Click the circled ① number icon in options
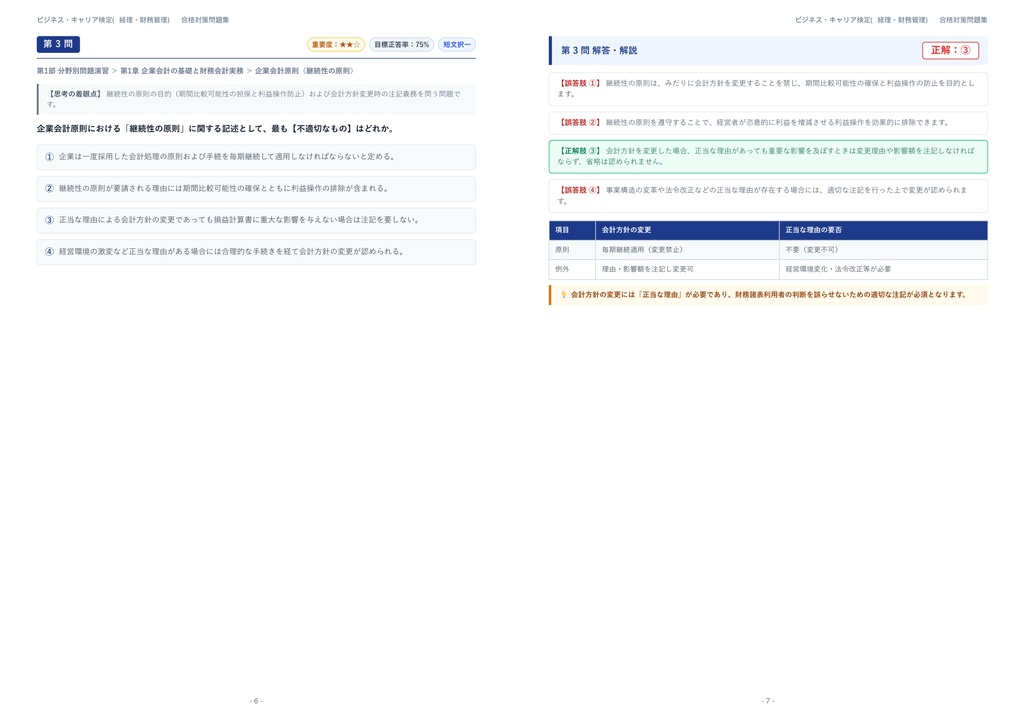Screen dimensions: 1024x724 click(x=49, y=157)
